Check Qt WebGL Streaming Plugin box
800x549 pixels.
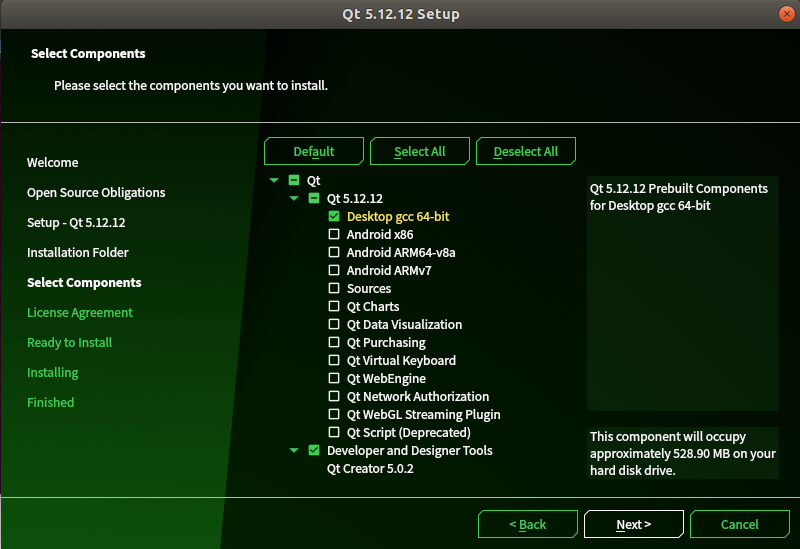(334, 414)
